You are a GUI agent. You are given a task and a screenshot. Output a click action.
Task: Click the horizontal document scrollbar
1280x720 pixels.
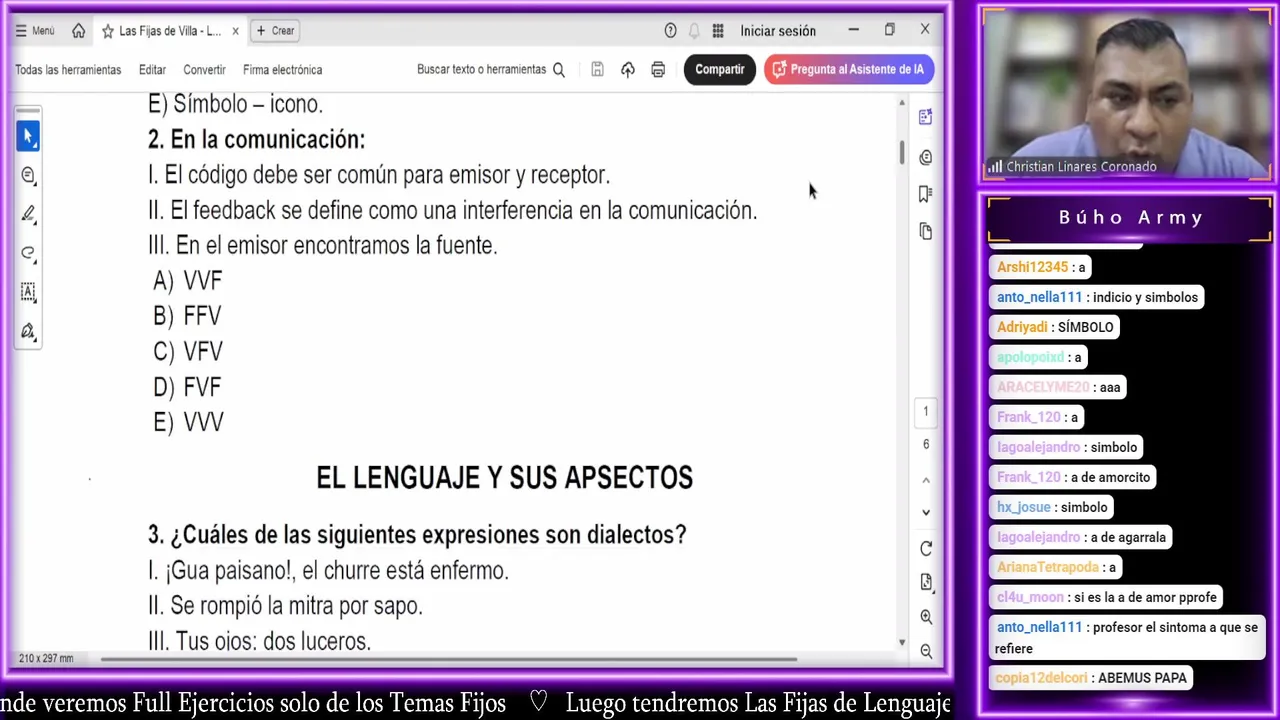click(448, 659)
